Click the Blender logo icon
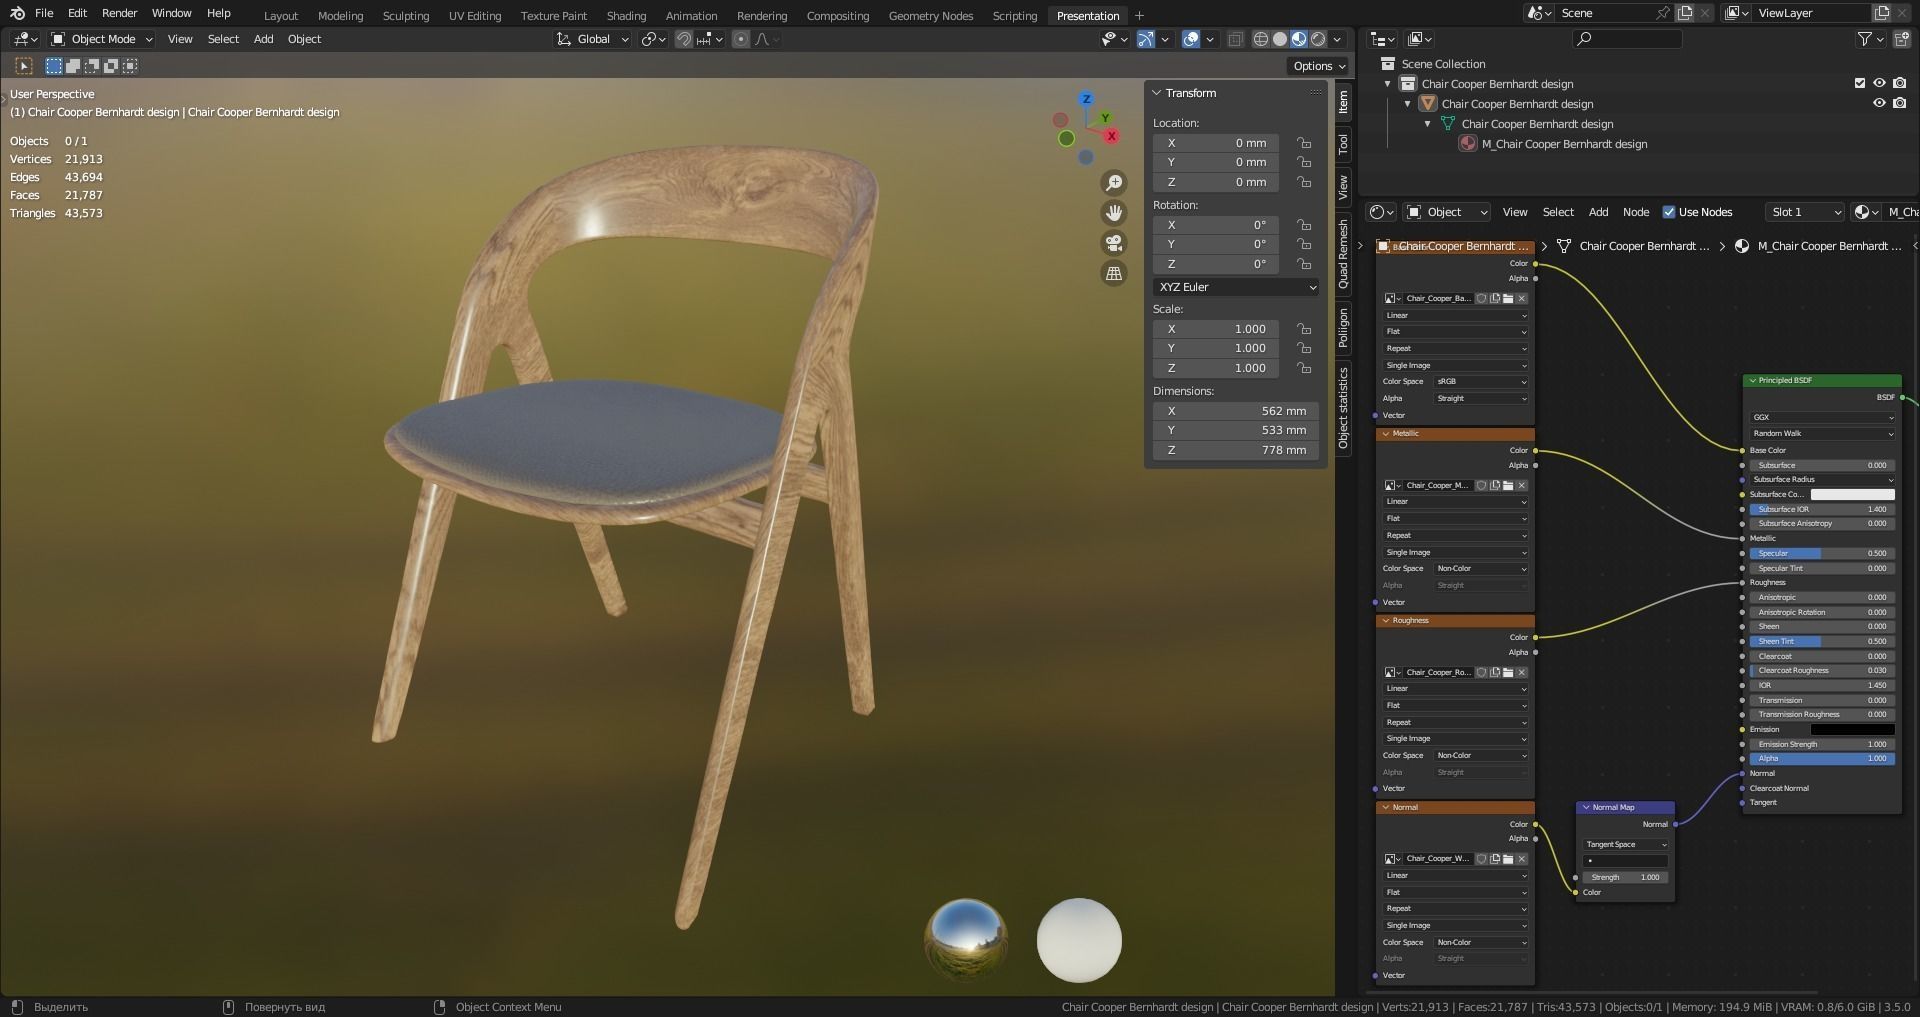 click(x=17, y=13)
